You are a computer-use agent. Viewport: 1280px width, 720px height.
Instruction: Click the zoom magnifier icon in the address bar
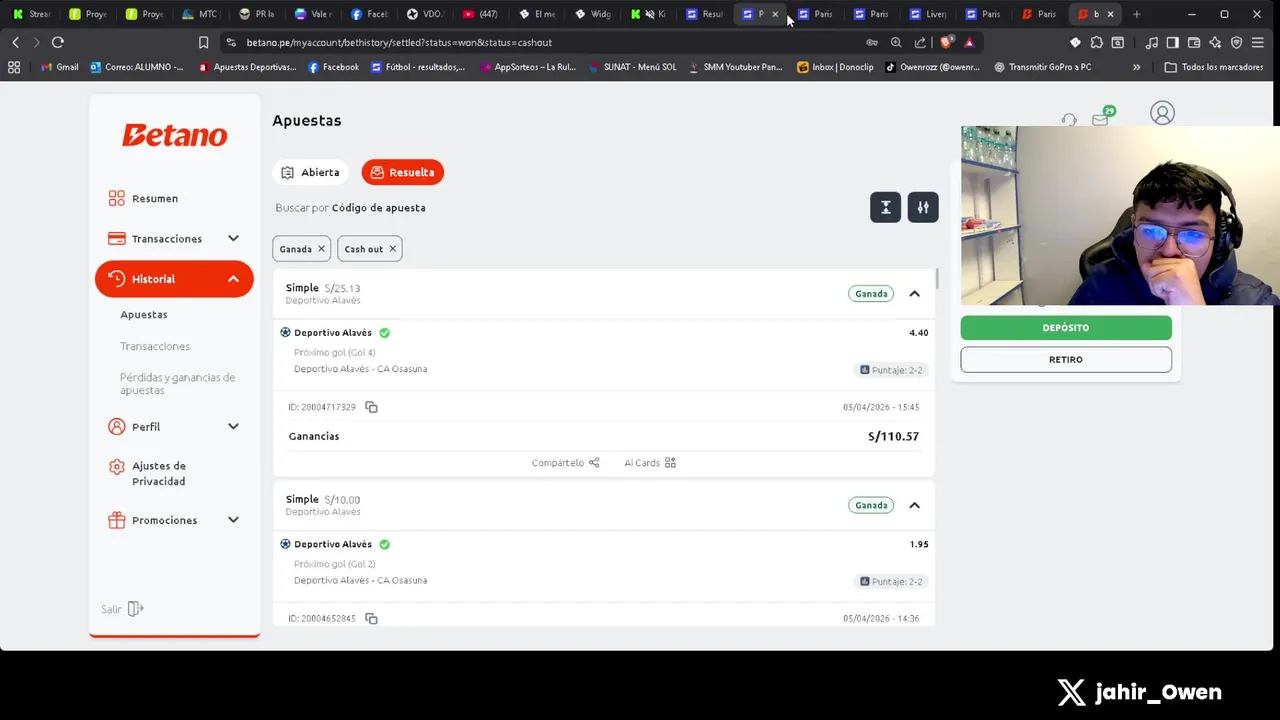coord(896,42)
